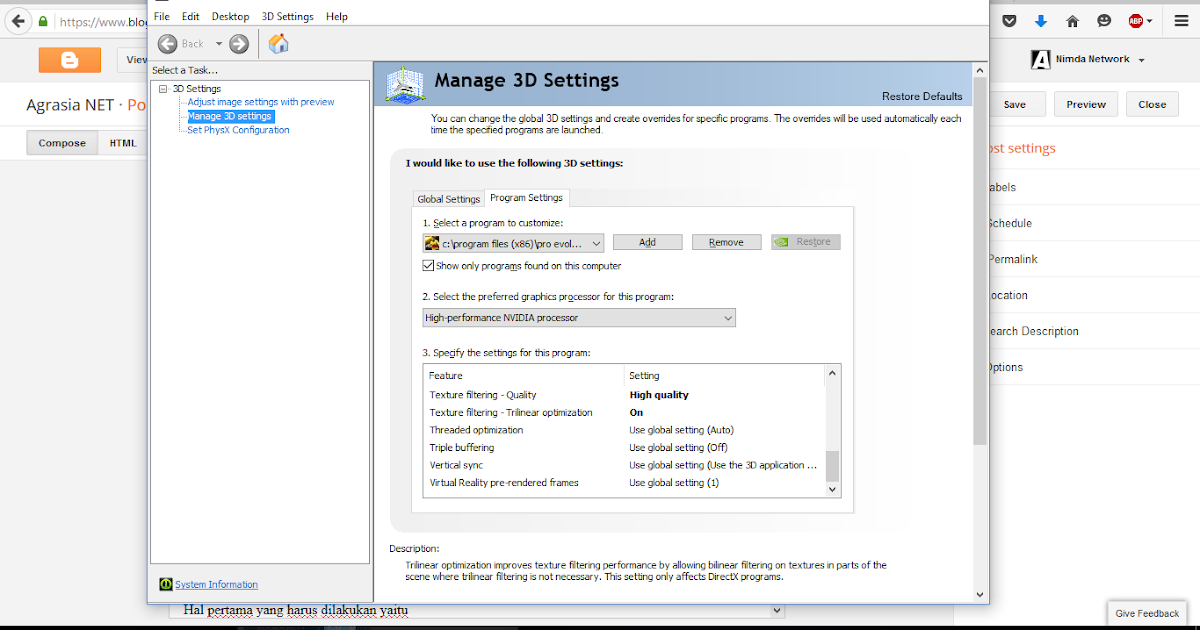Open the program to customize dropdown
This screenshot has width=1200, height=630.
[513, 243]
